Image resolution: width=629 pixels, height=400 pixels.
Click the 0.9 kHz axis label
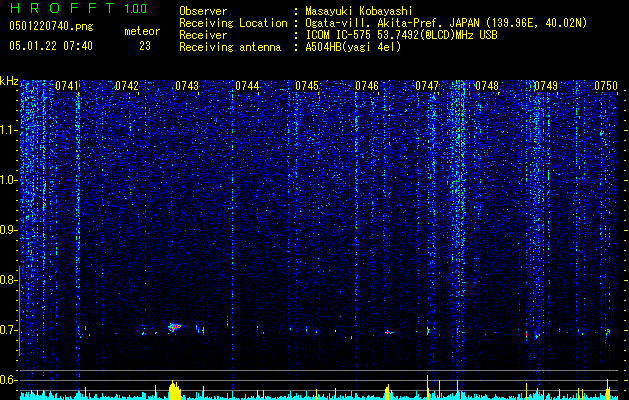(x=8, y=230)
